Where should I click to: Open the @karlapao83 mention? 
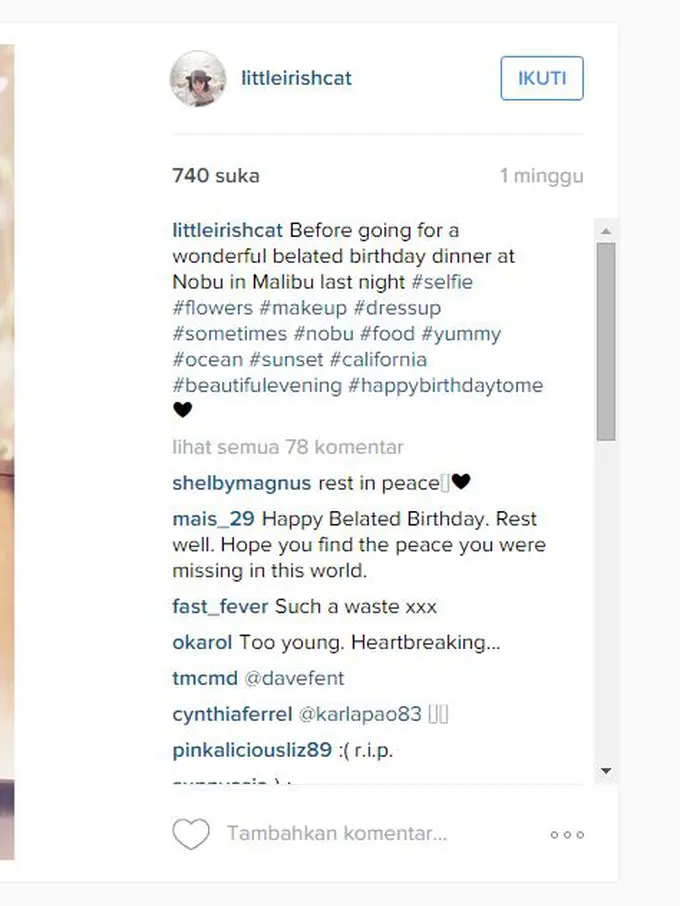click(360, 714)
